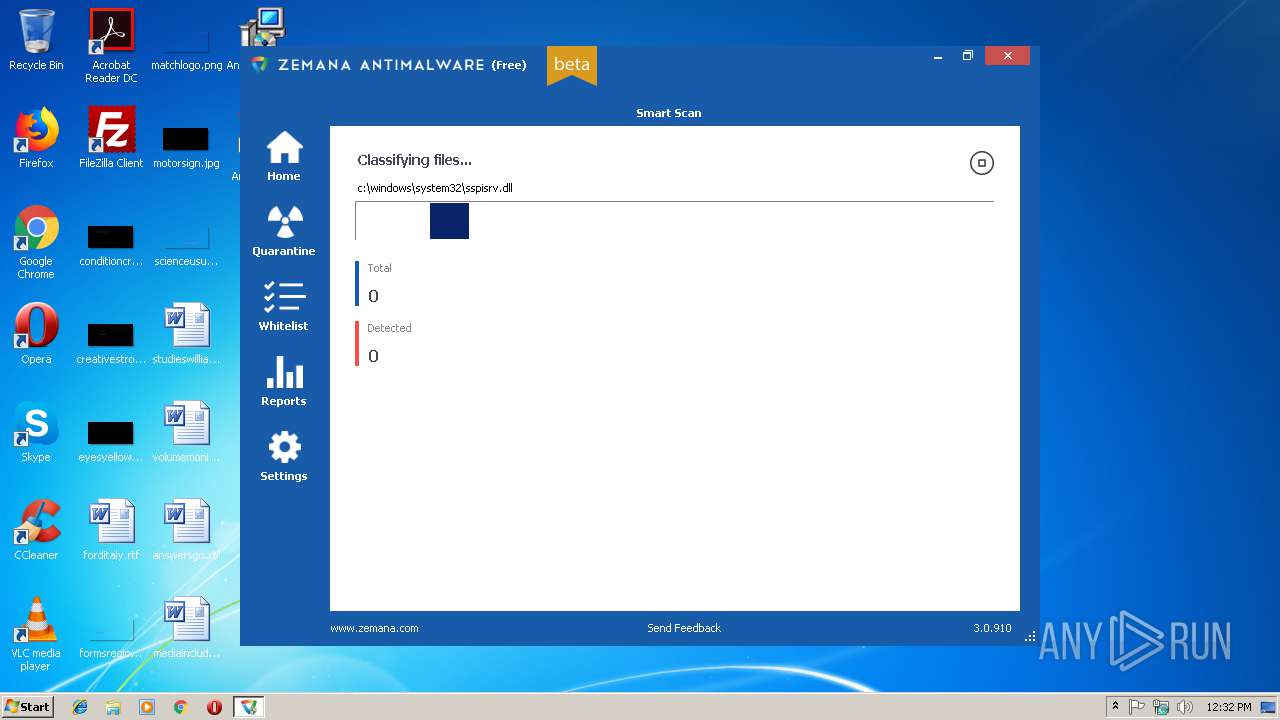
Task: Open Windows Explorer folder on taskbar
Action: [x=113, y=707]
